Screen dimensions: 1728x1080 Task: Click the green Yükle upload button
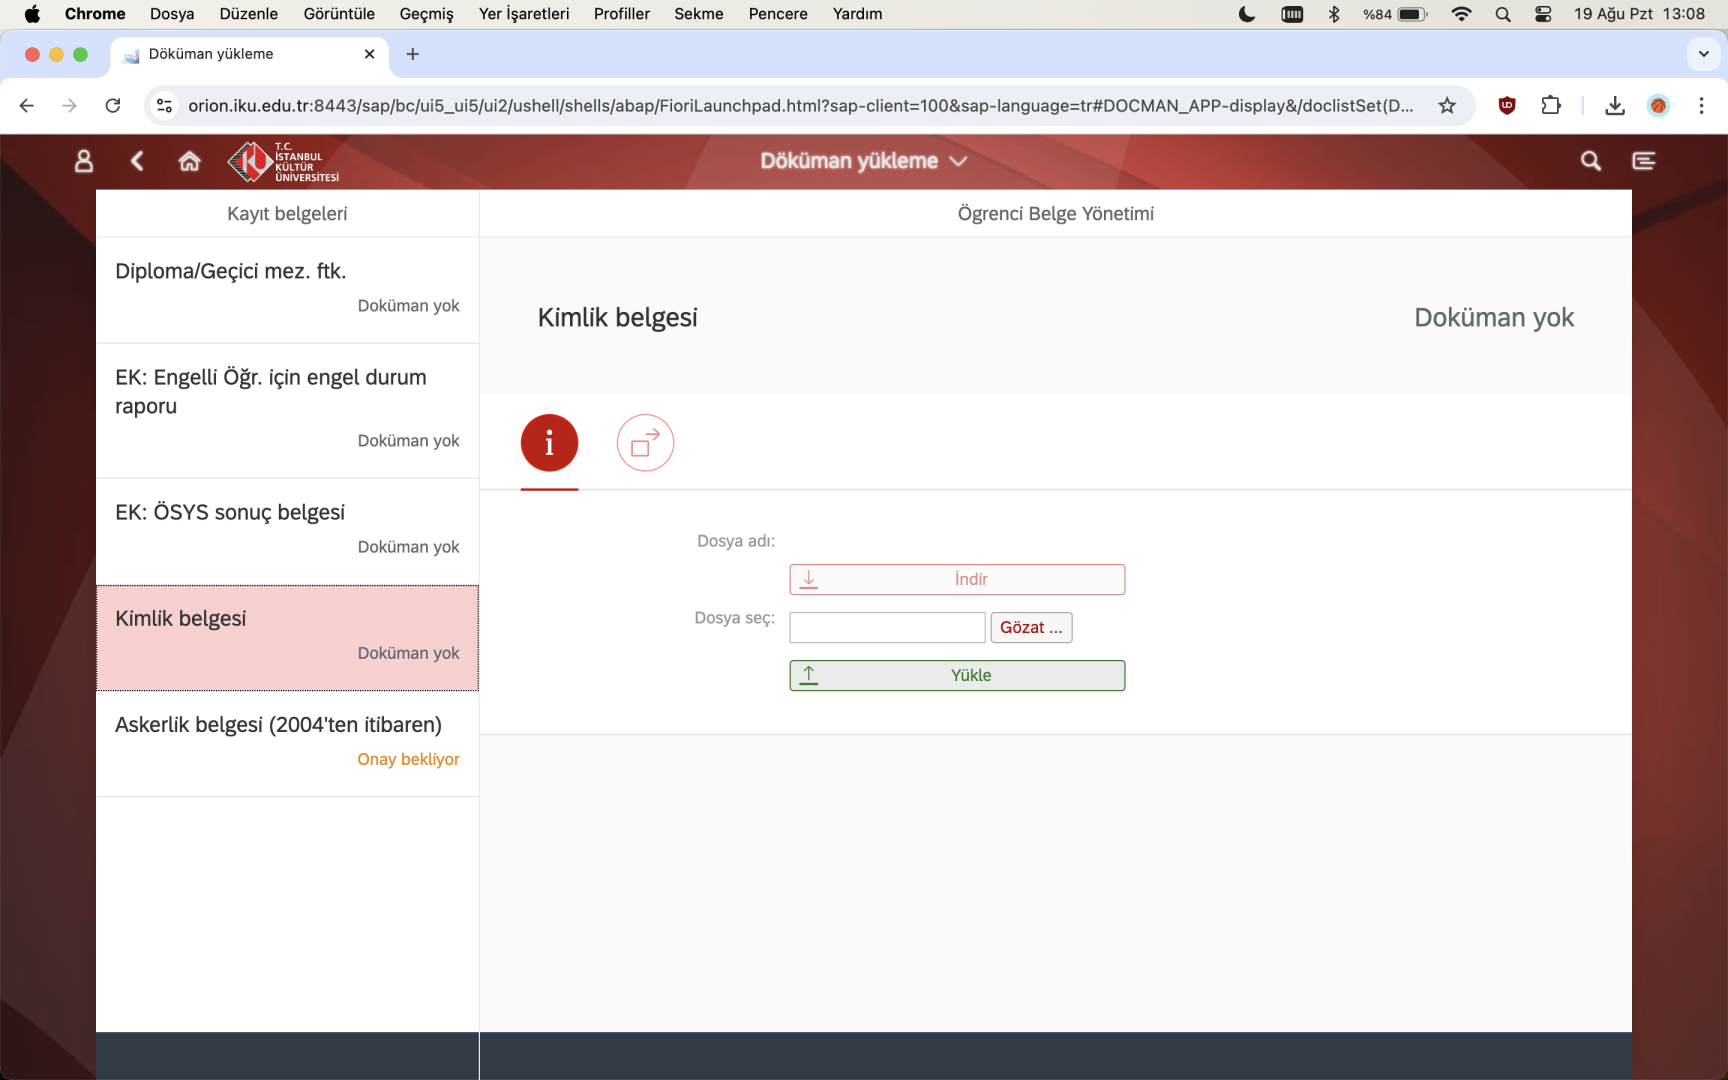(x=957, y=676)
